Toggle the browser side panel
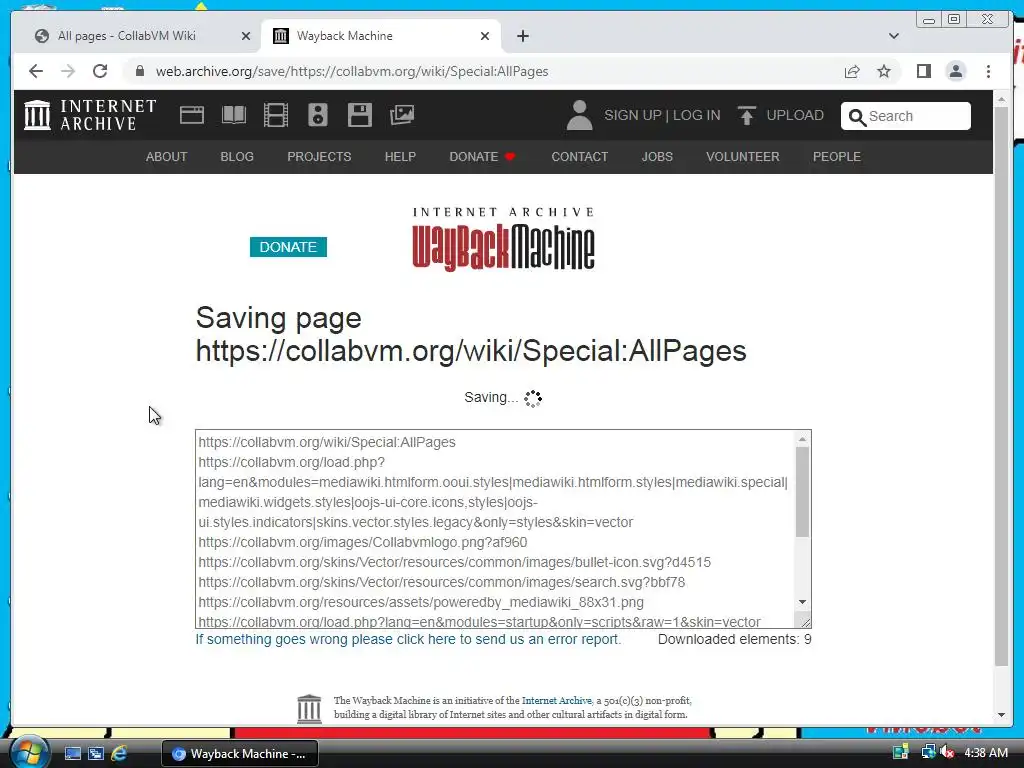Viewport: 1024px width, 768px height. coord(923,71)
